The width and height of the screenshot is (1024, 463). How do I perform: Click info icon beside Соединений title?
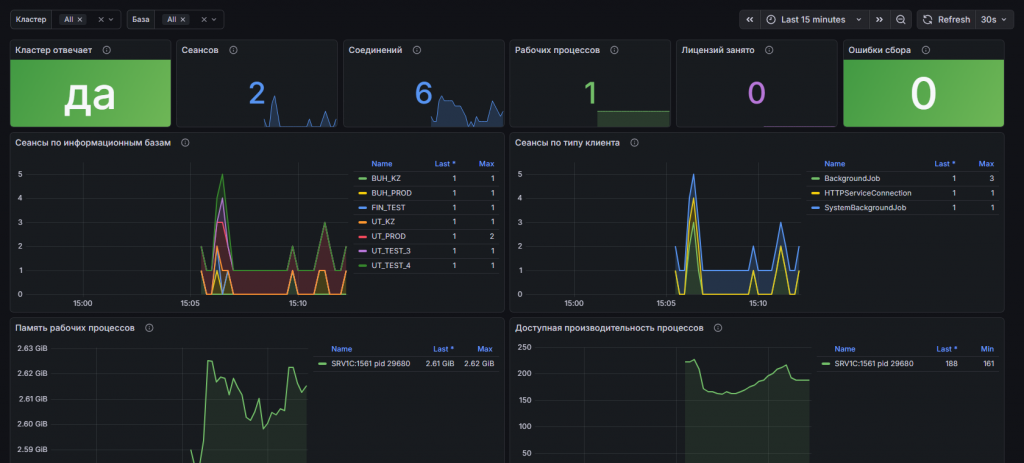[x=417, y=50]
